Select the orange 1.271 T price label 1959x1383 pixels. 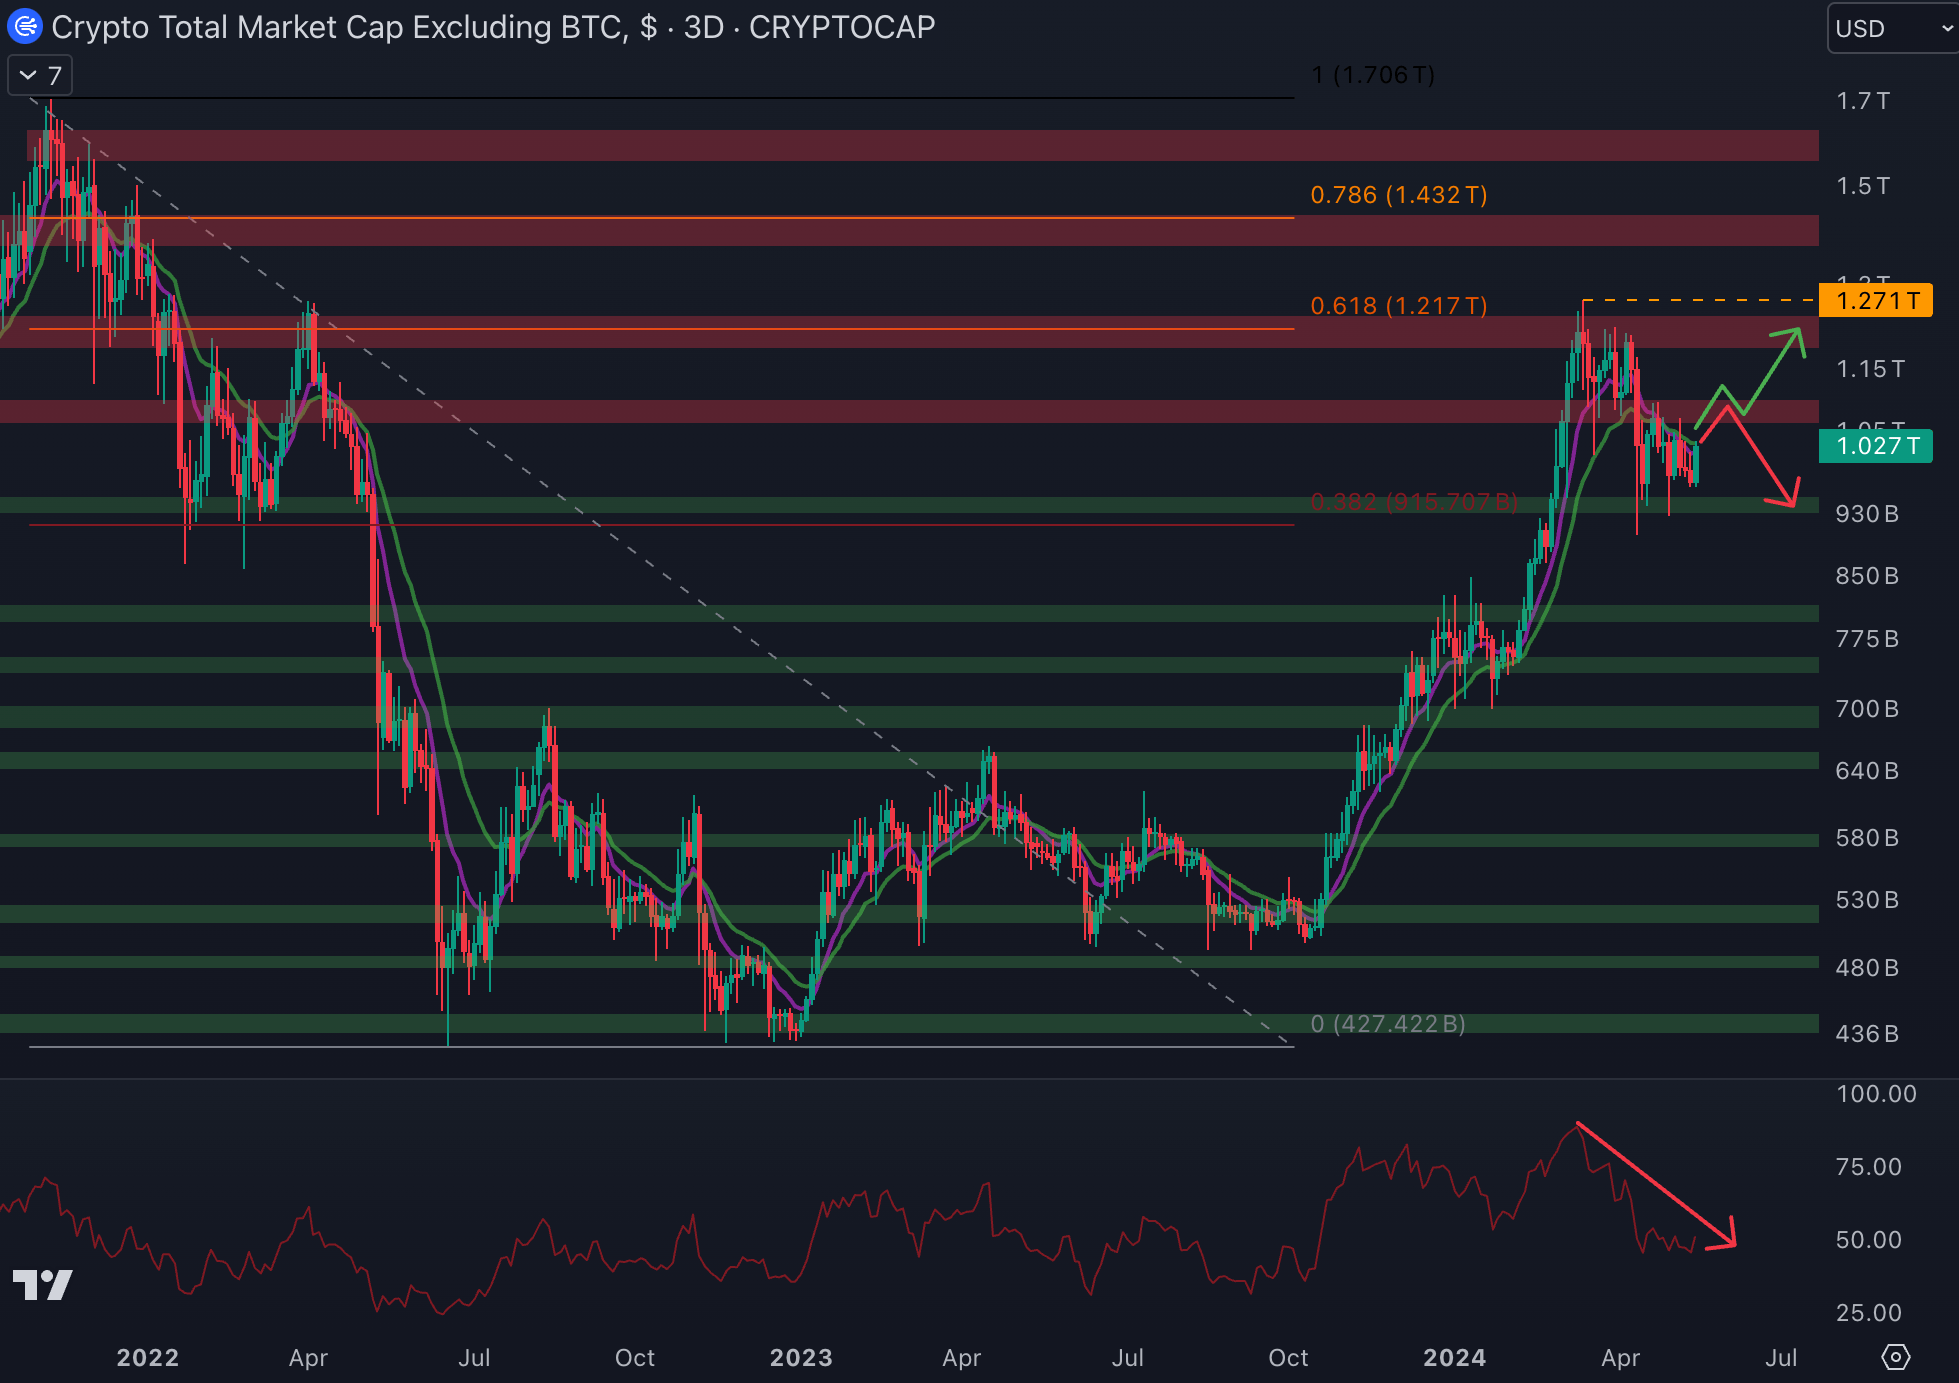tap(1875, 300)
